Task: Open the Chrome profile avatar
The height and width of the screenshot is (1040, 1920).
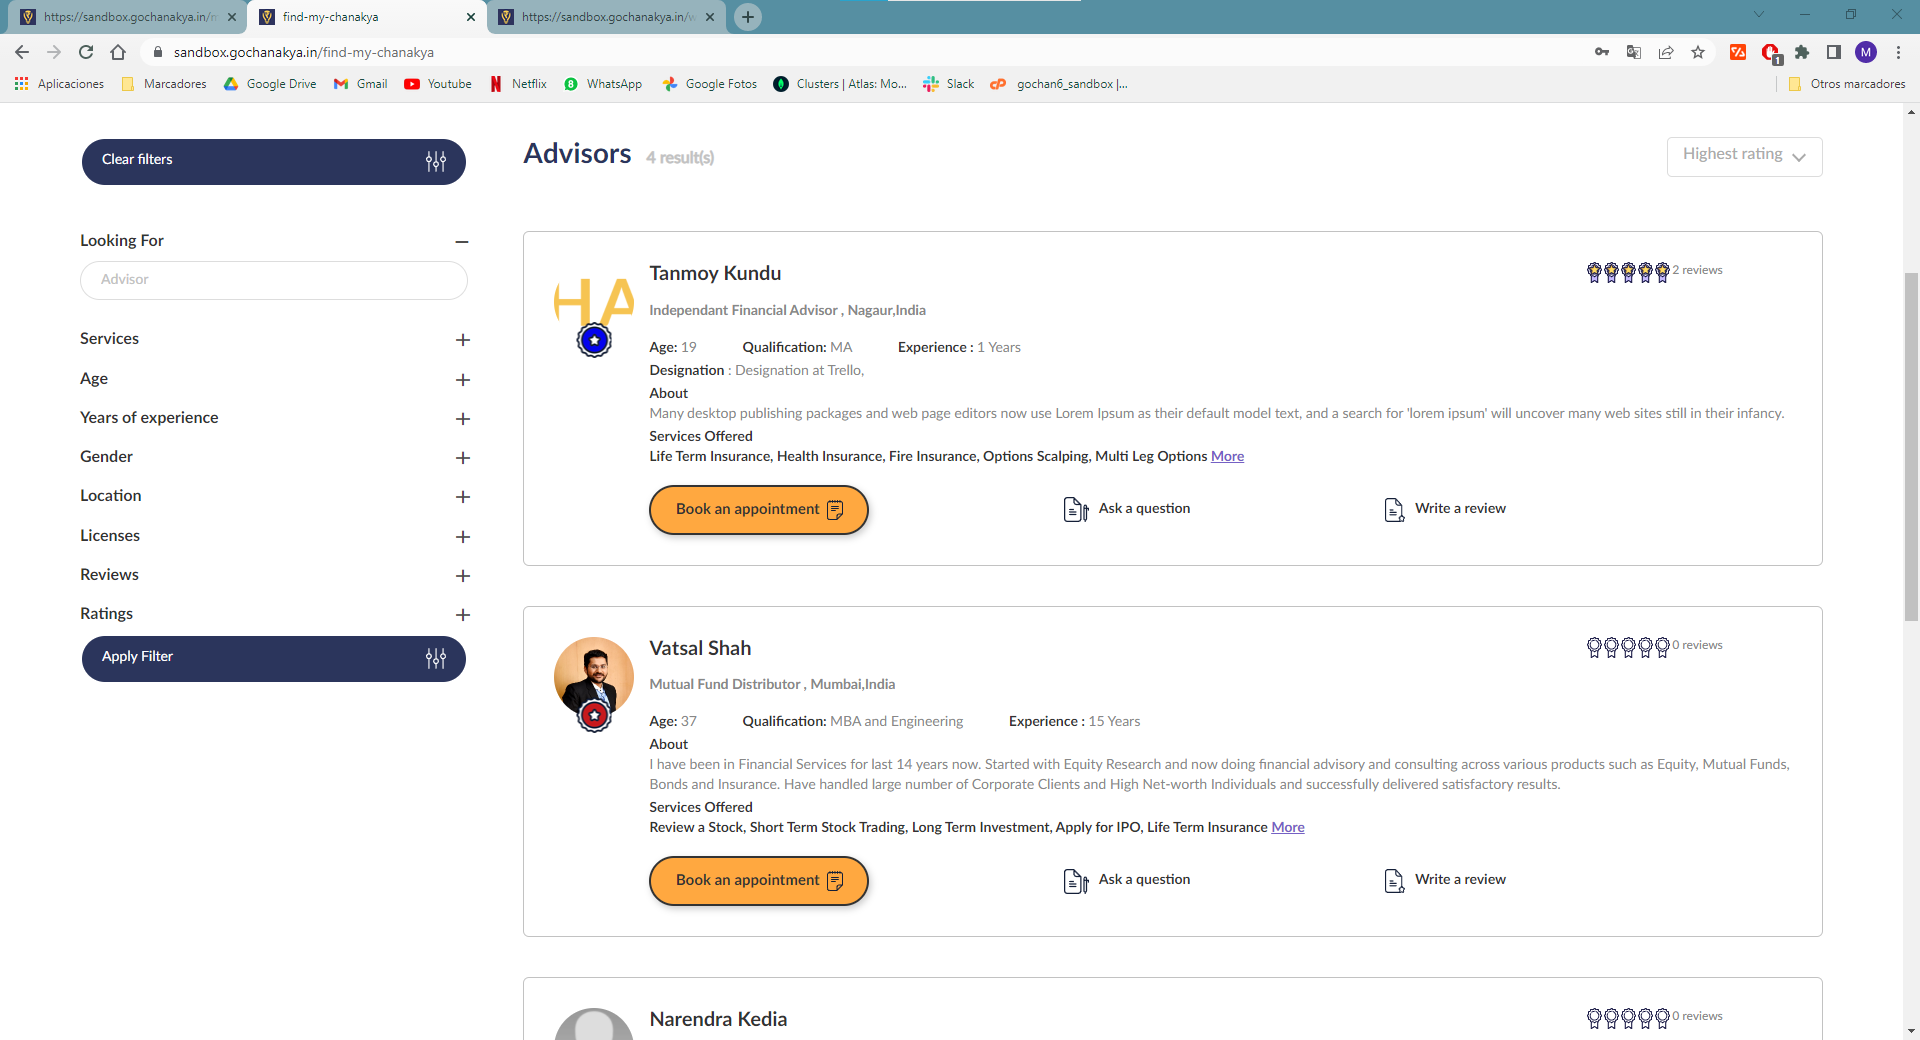Action: pos(1866,52)
